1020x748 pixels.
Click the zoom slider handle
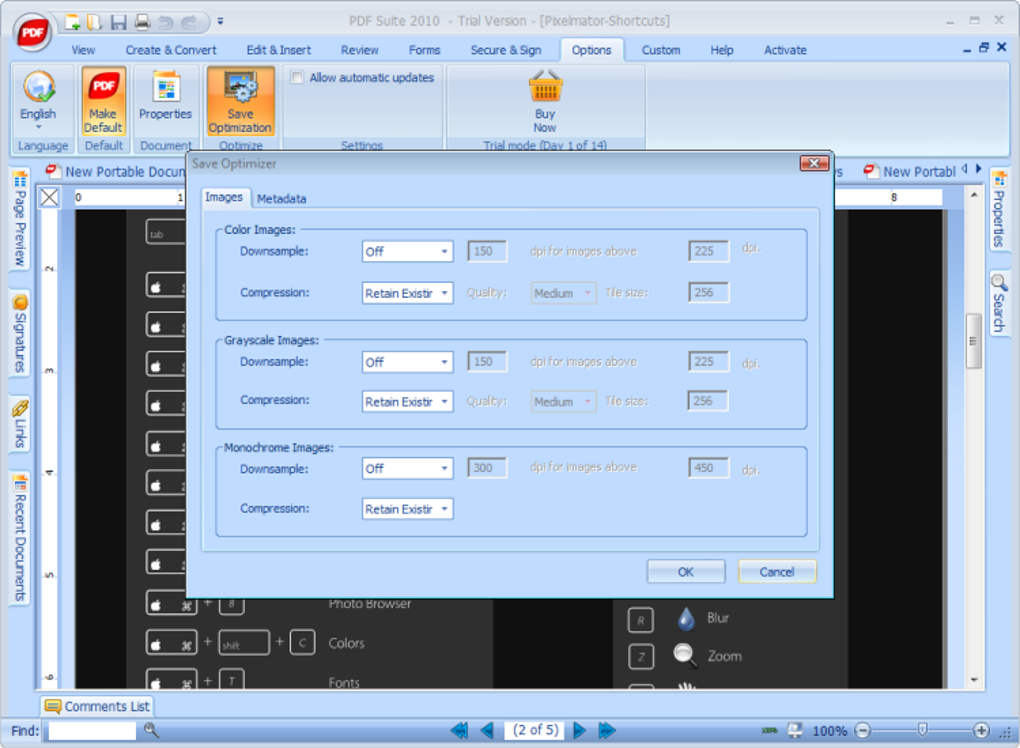(922, 730)
